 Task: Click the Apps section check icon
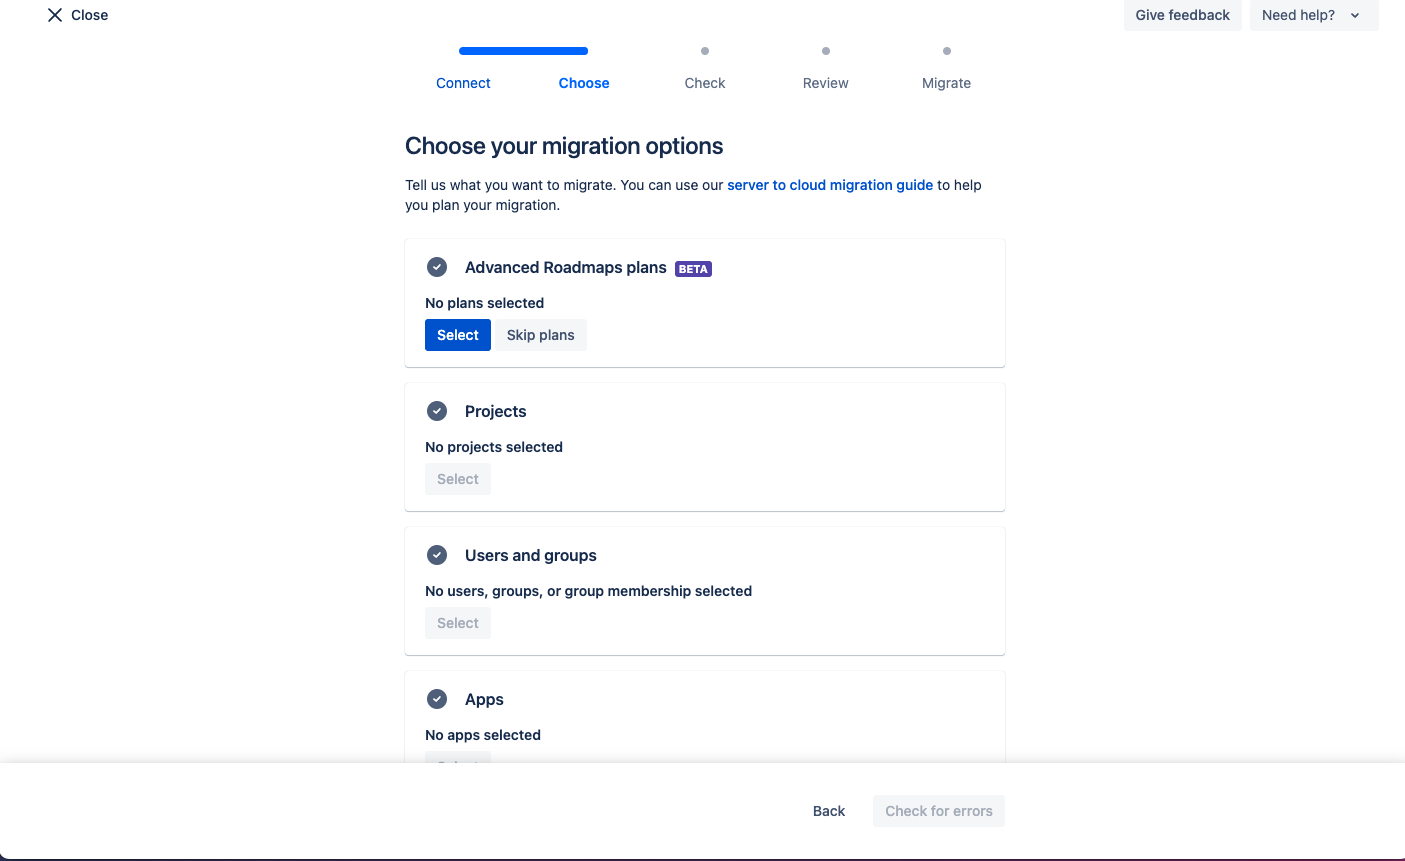(437, 699)
